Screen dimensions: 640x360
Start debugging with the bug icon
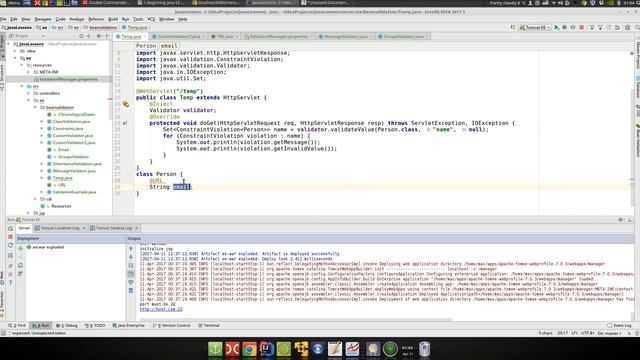[565, 27]
